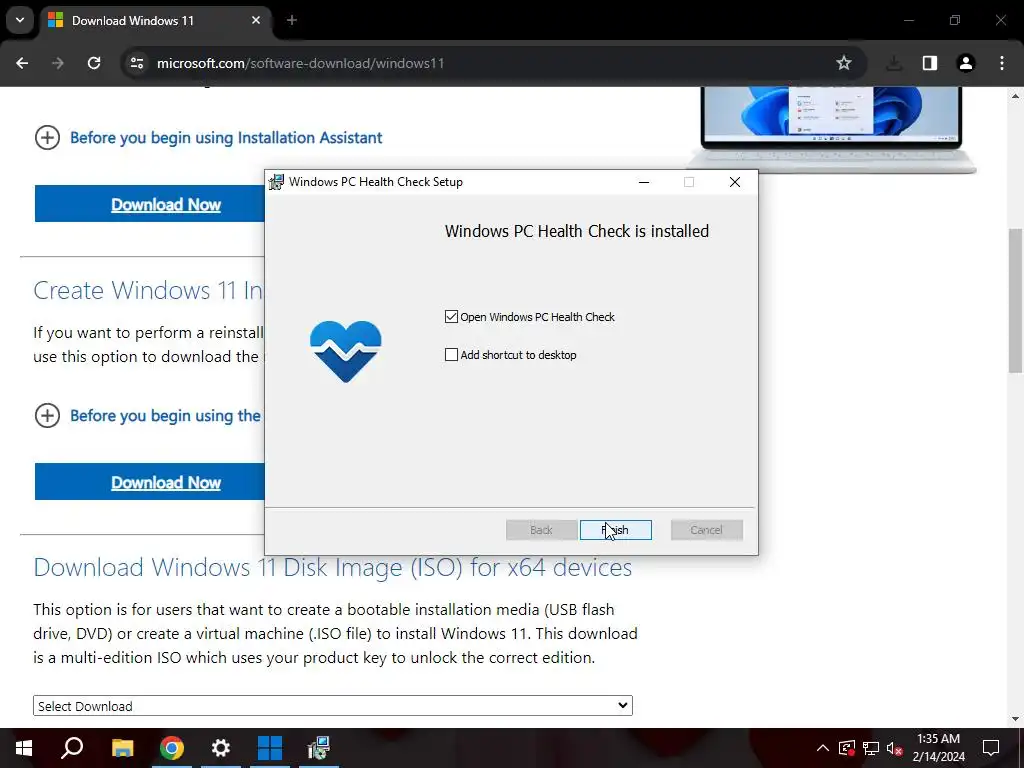Click the Windows 11 laptop image
1024x768 pixels.
pyautogui.click(x=831, y=129)
